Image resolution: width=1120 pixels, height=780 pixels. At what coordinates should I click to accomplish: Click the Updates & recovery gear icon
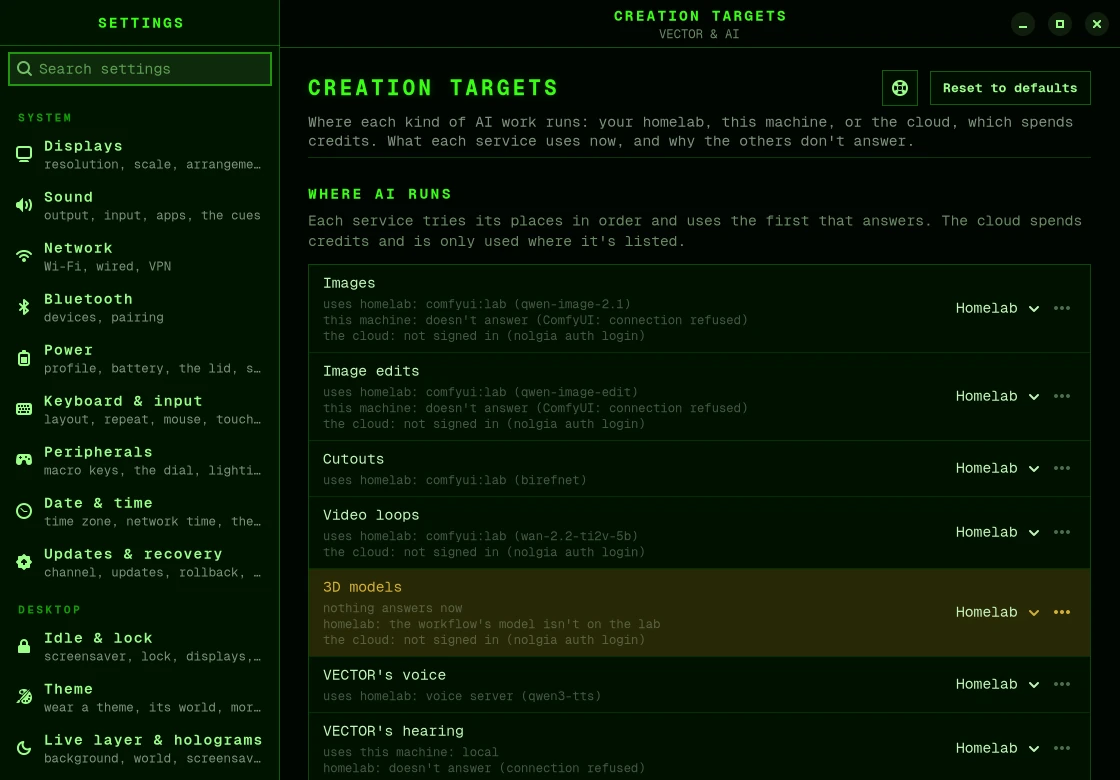[x=24, y=562]
